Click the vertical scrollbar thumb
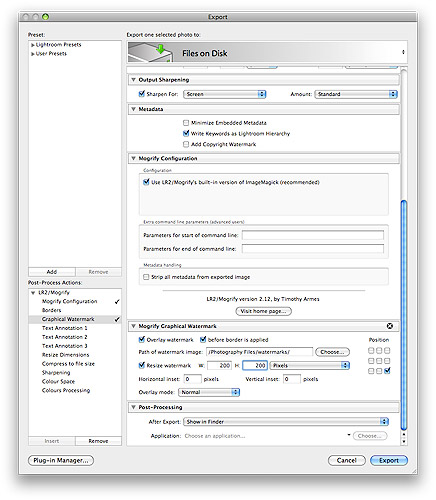The width and height of the screenshot is (436, 500). (x=404, y=315)
